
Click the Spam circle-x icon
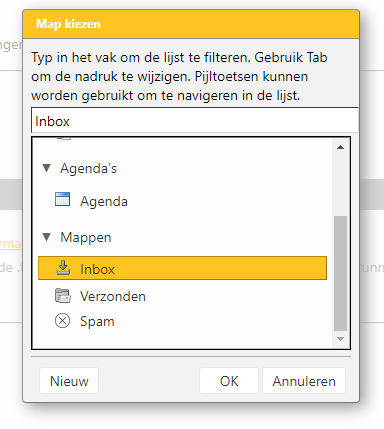[x=62, y=321]
